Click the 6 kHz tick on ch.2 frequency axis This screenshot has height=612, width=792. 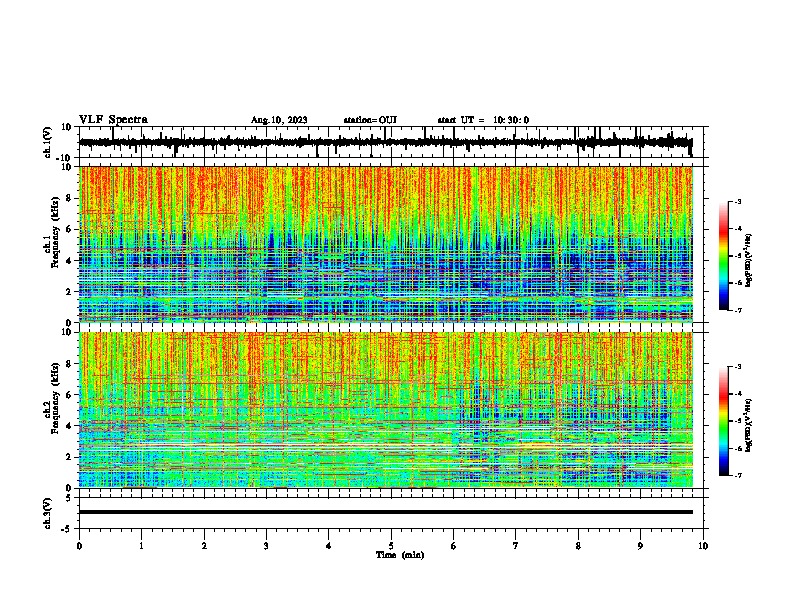coord(69,395)
